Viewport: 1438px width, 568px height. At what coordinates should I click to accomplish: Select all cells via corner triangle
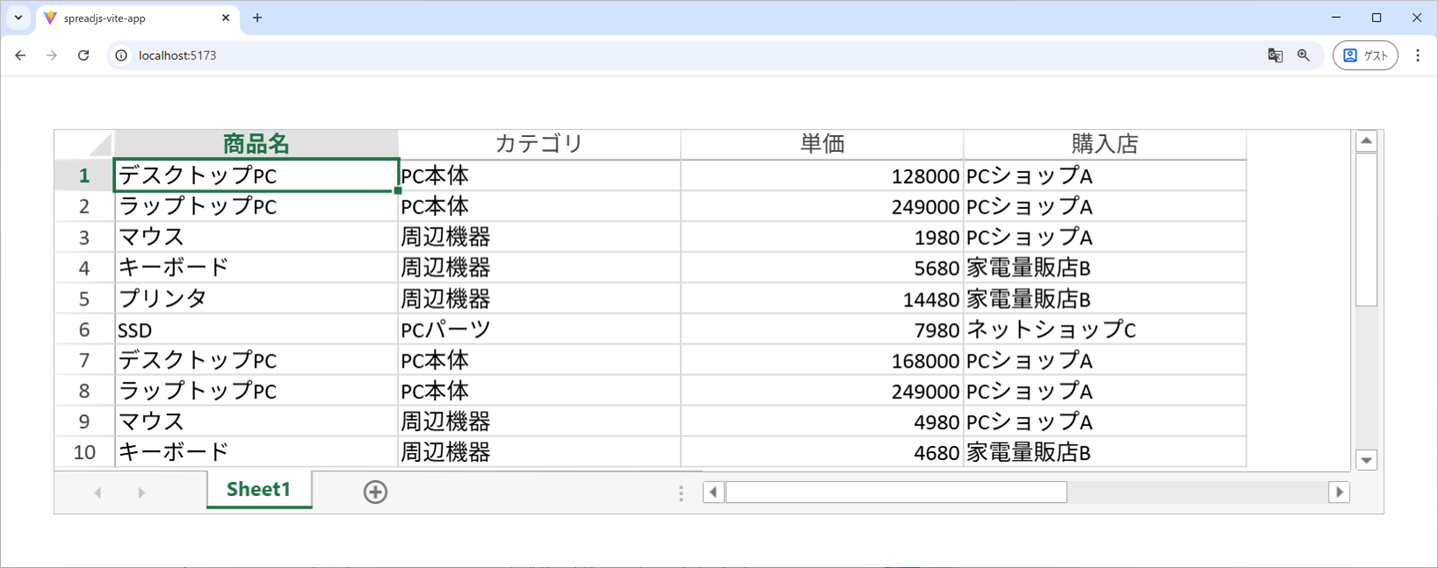pyautogui.click(x=84, y=144)
